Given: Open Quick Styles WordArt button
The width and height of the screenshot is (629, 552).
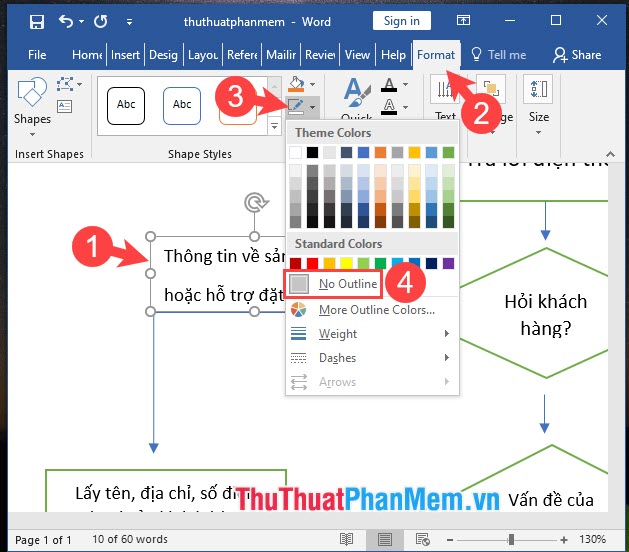Looking at the screenshot, I should click(357, 98).
